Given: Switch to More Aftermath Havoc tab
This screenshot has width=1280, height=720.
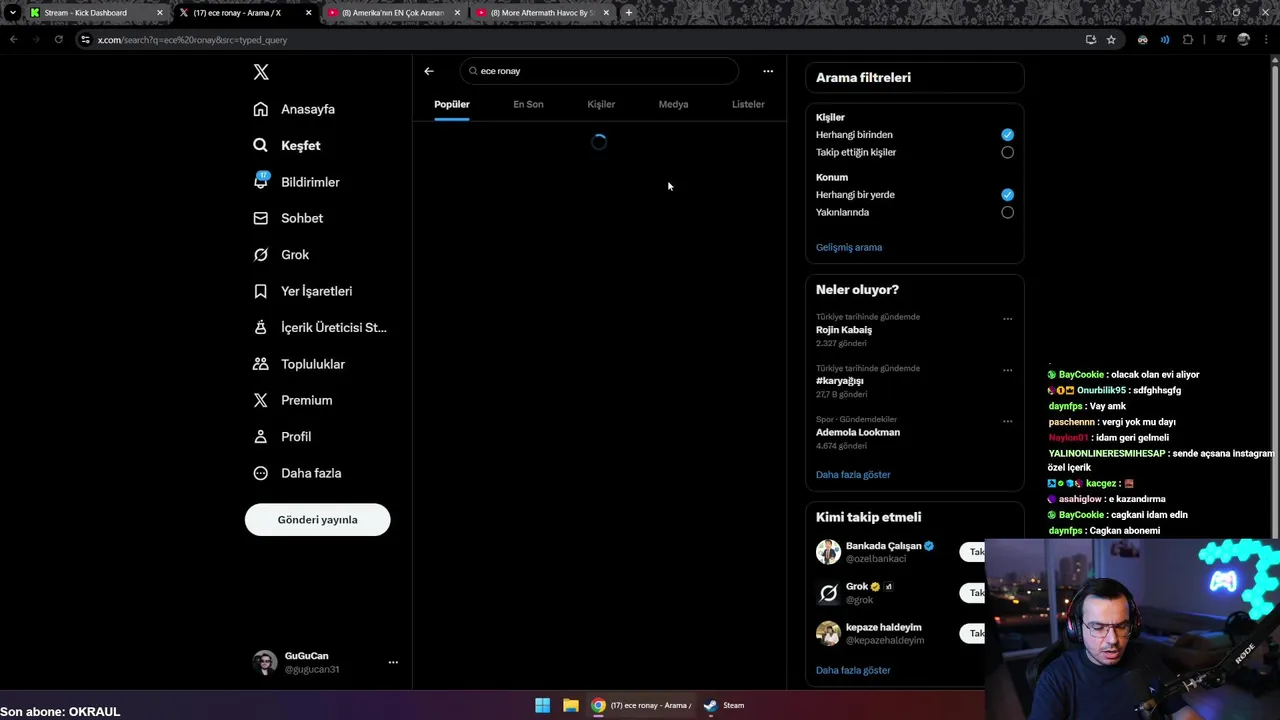Looking at the screenshot, I should (540, 13).
